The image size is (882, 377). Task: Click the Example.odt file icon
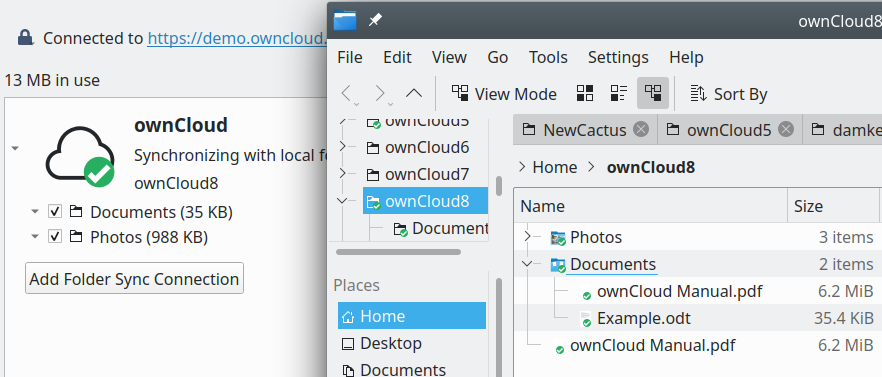pos(586,319)
